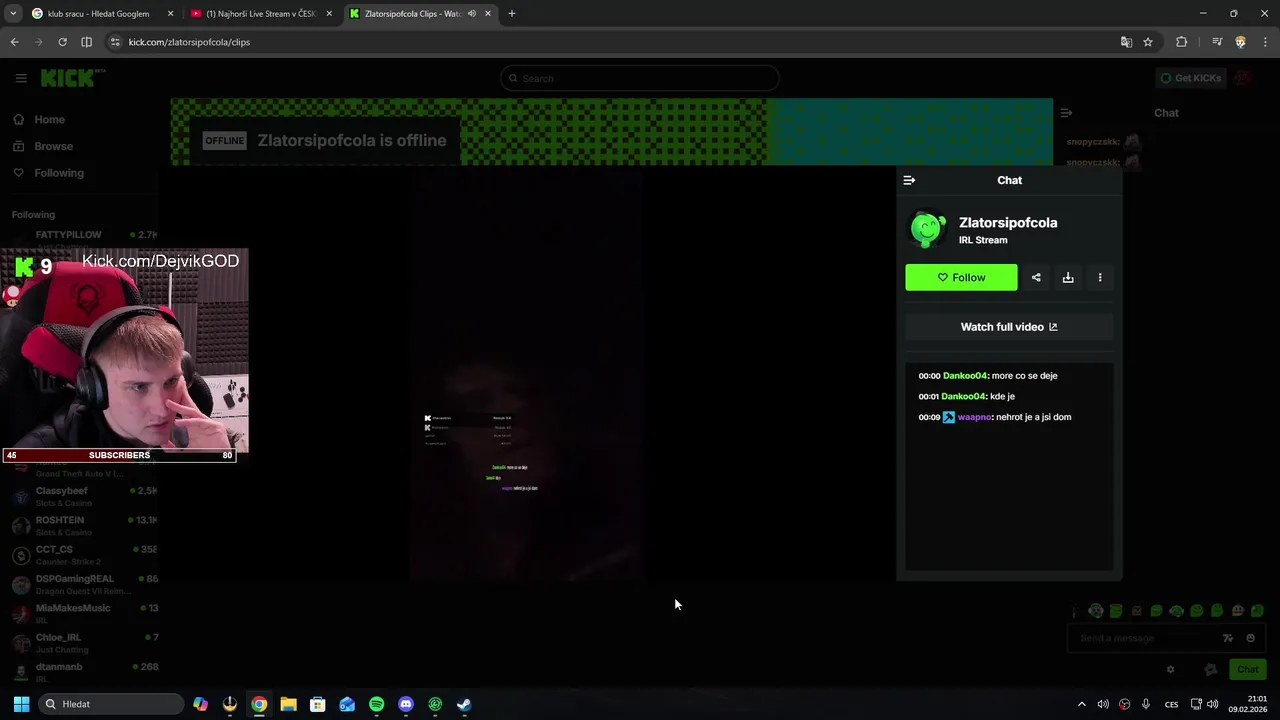Image resolution: width=1280 pixels, height=720 pixels.
Task: Open Browse in Kick sidebar
Action: (x=53, y=146)
